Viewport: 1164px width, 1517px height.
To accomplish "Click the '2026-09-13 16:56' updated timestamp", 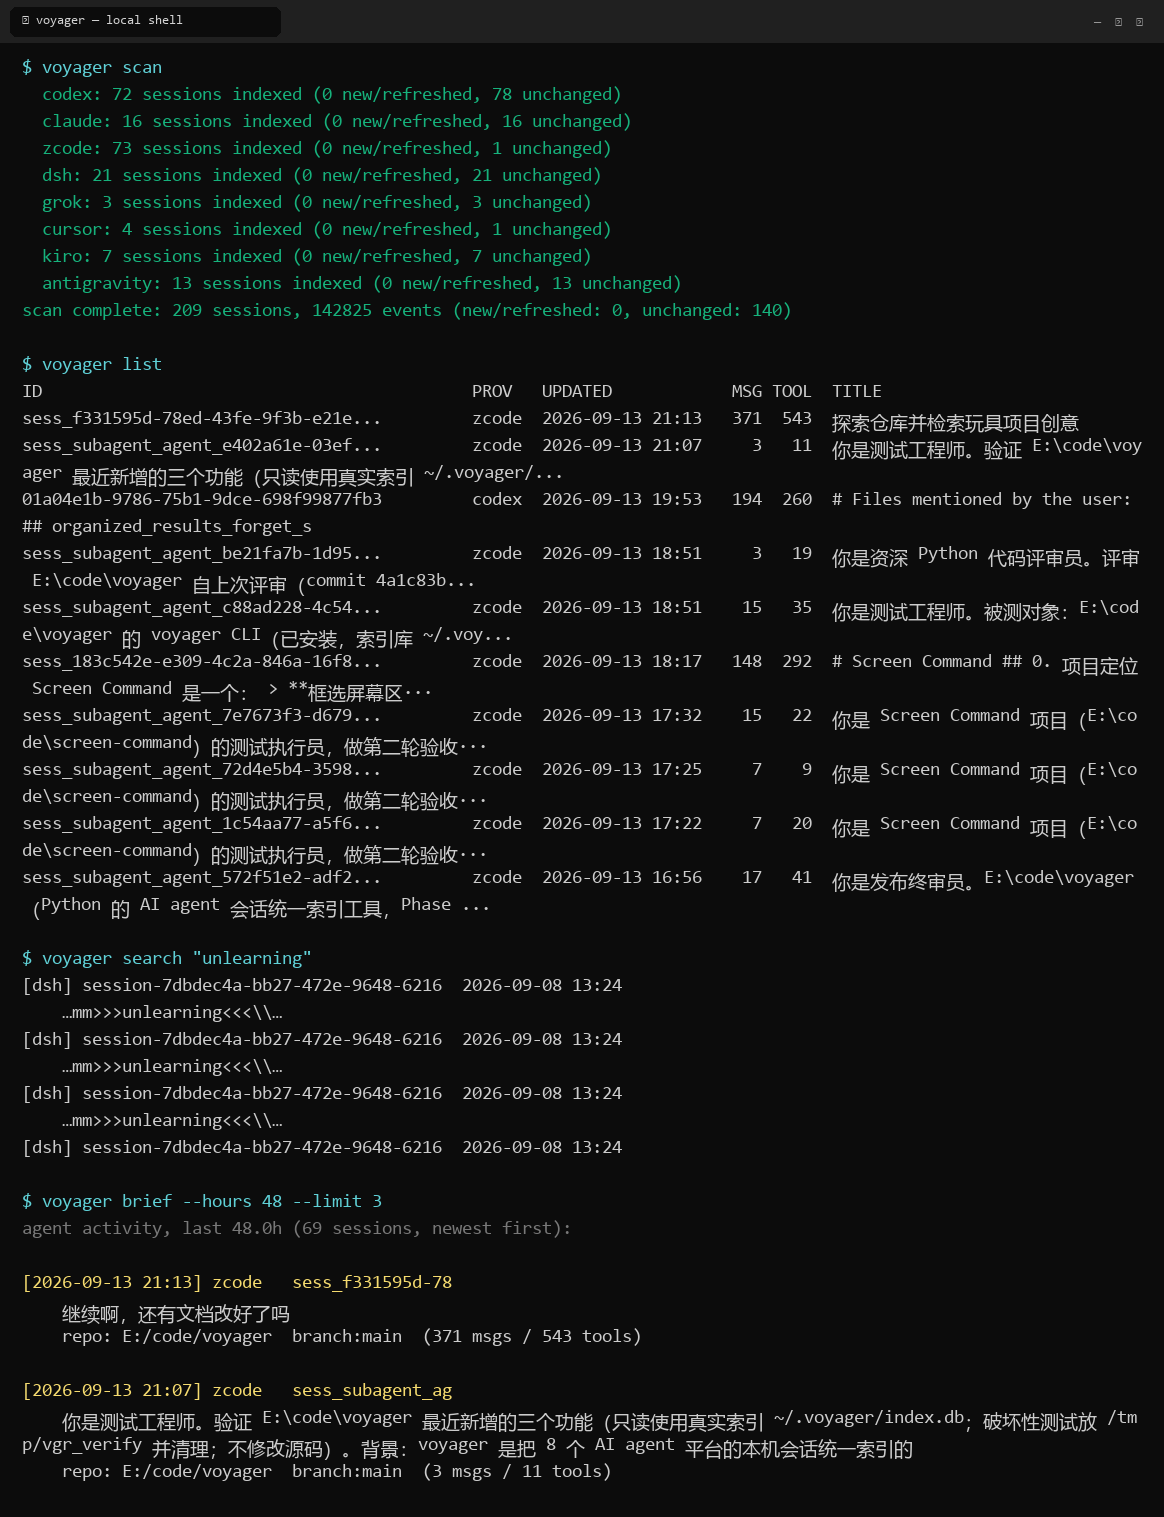I will [622, 877].
